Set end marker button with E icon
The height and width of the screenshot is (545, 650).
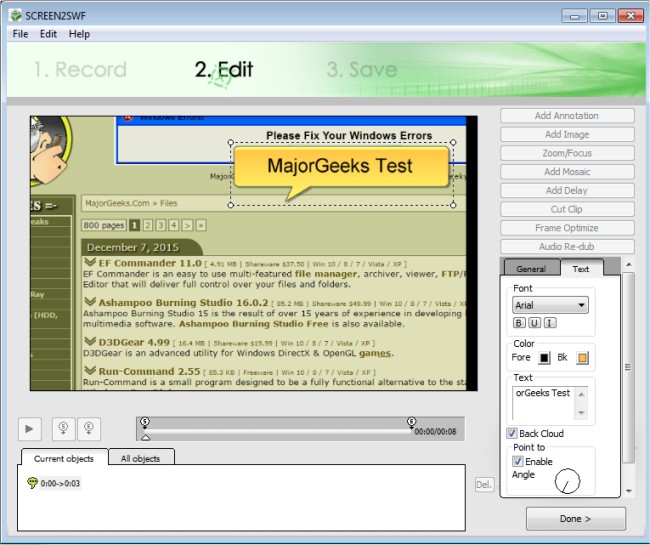pos(89,429)
